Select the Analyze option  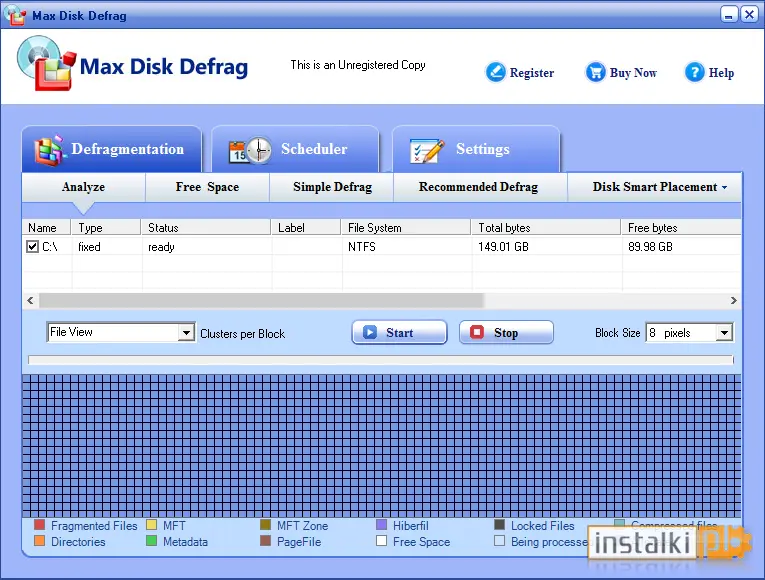tap(83, 187)
